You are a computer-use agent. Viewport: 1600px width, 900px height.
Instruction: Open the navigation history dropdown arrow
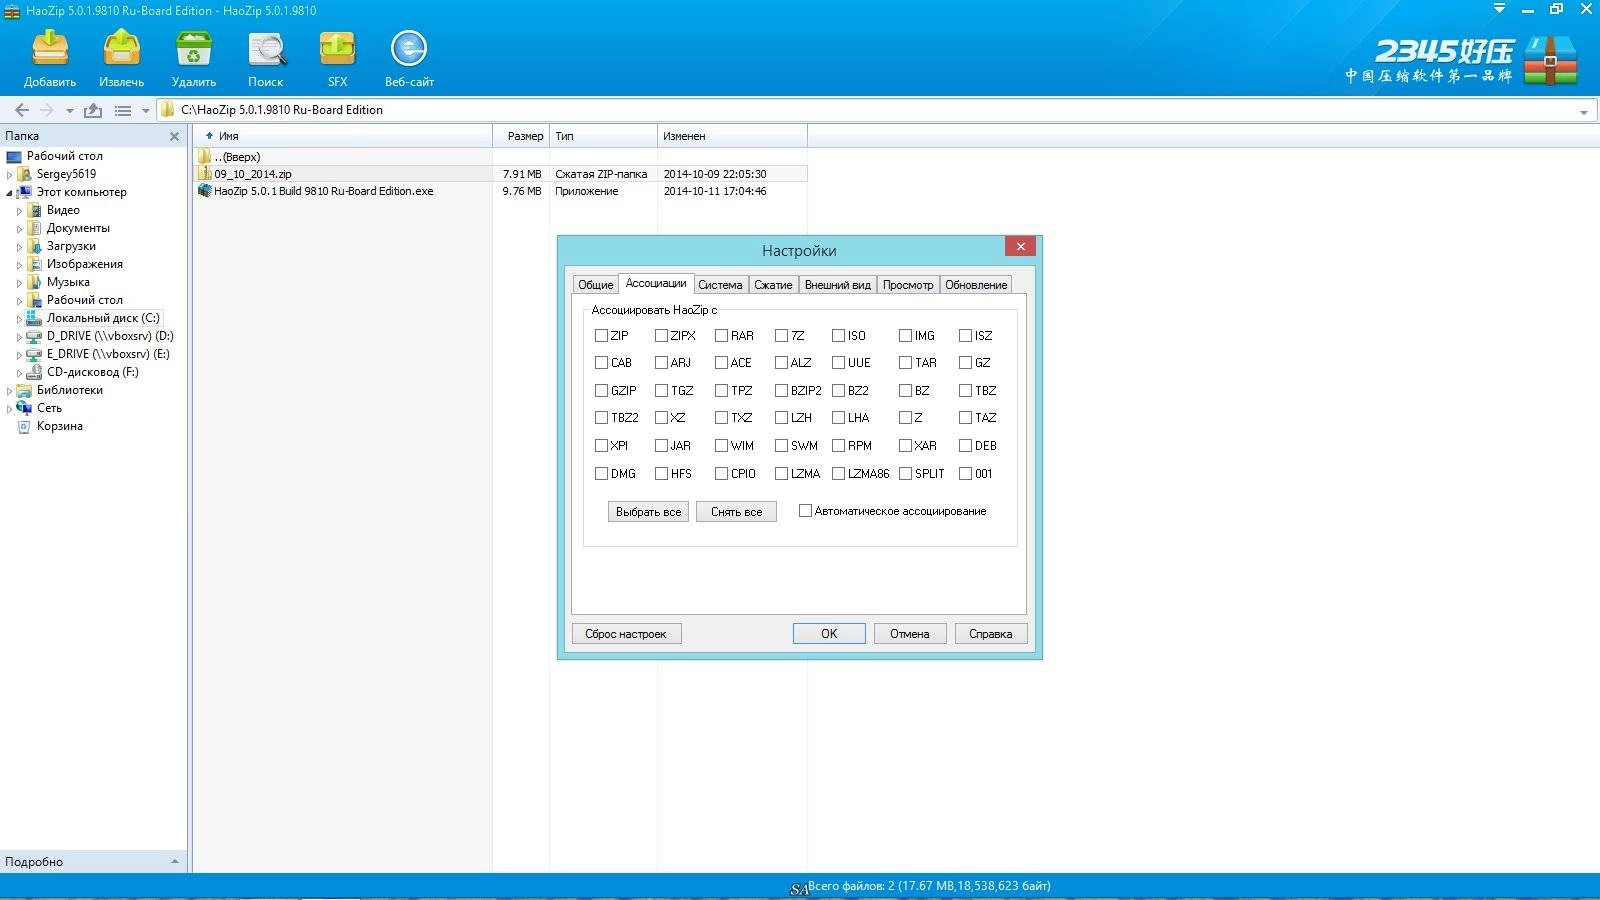click(69, 111)
